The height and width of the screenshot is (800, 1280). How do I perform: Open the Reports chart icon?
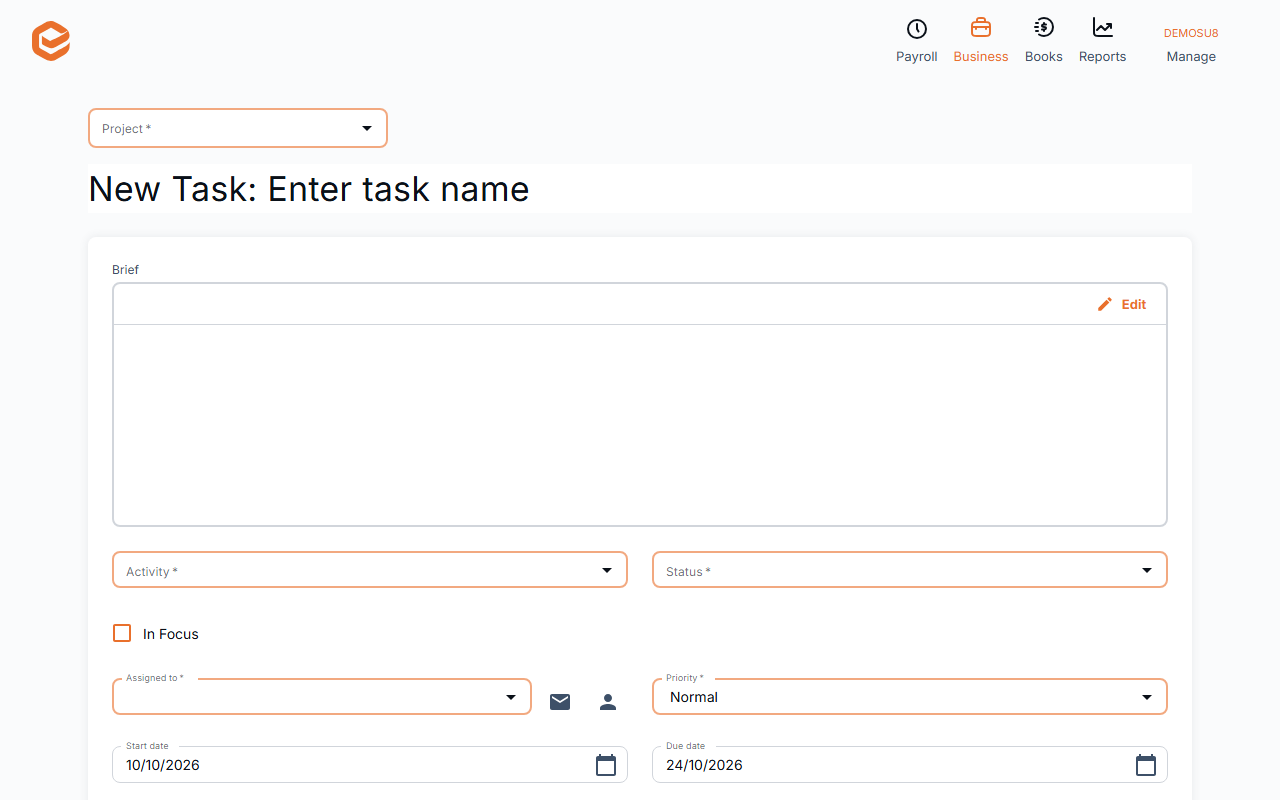point(1103,28)
